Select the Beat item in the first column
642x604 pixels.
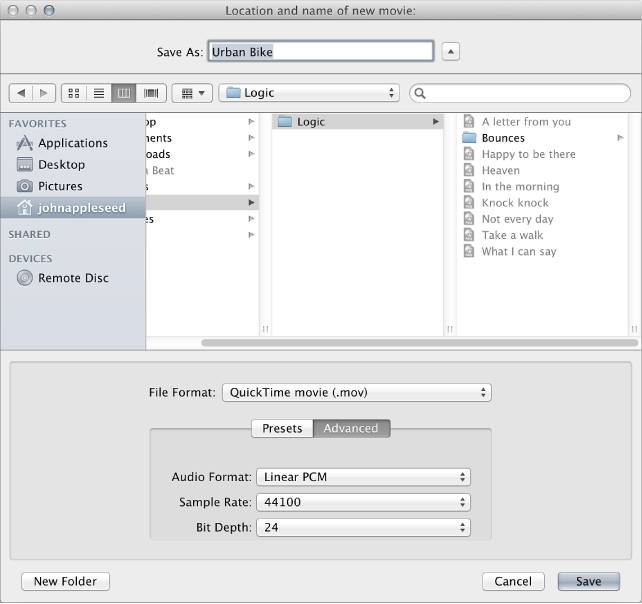point(202,170)
